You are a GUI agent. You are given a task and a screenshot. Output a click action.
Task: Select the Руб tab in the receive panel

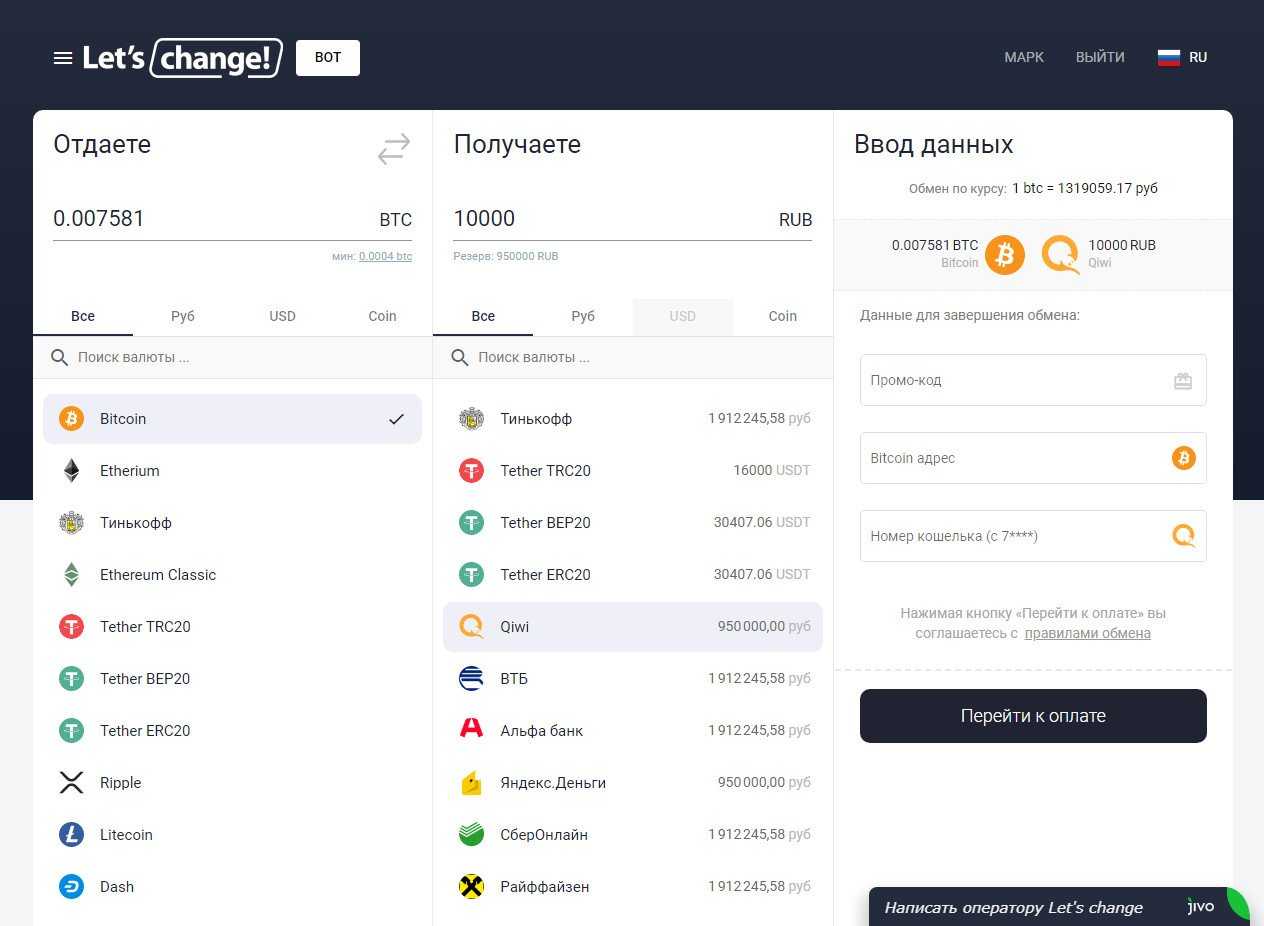coord(583,316)
